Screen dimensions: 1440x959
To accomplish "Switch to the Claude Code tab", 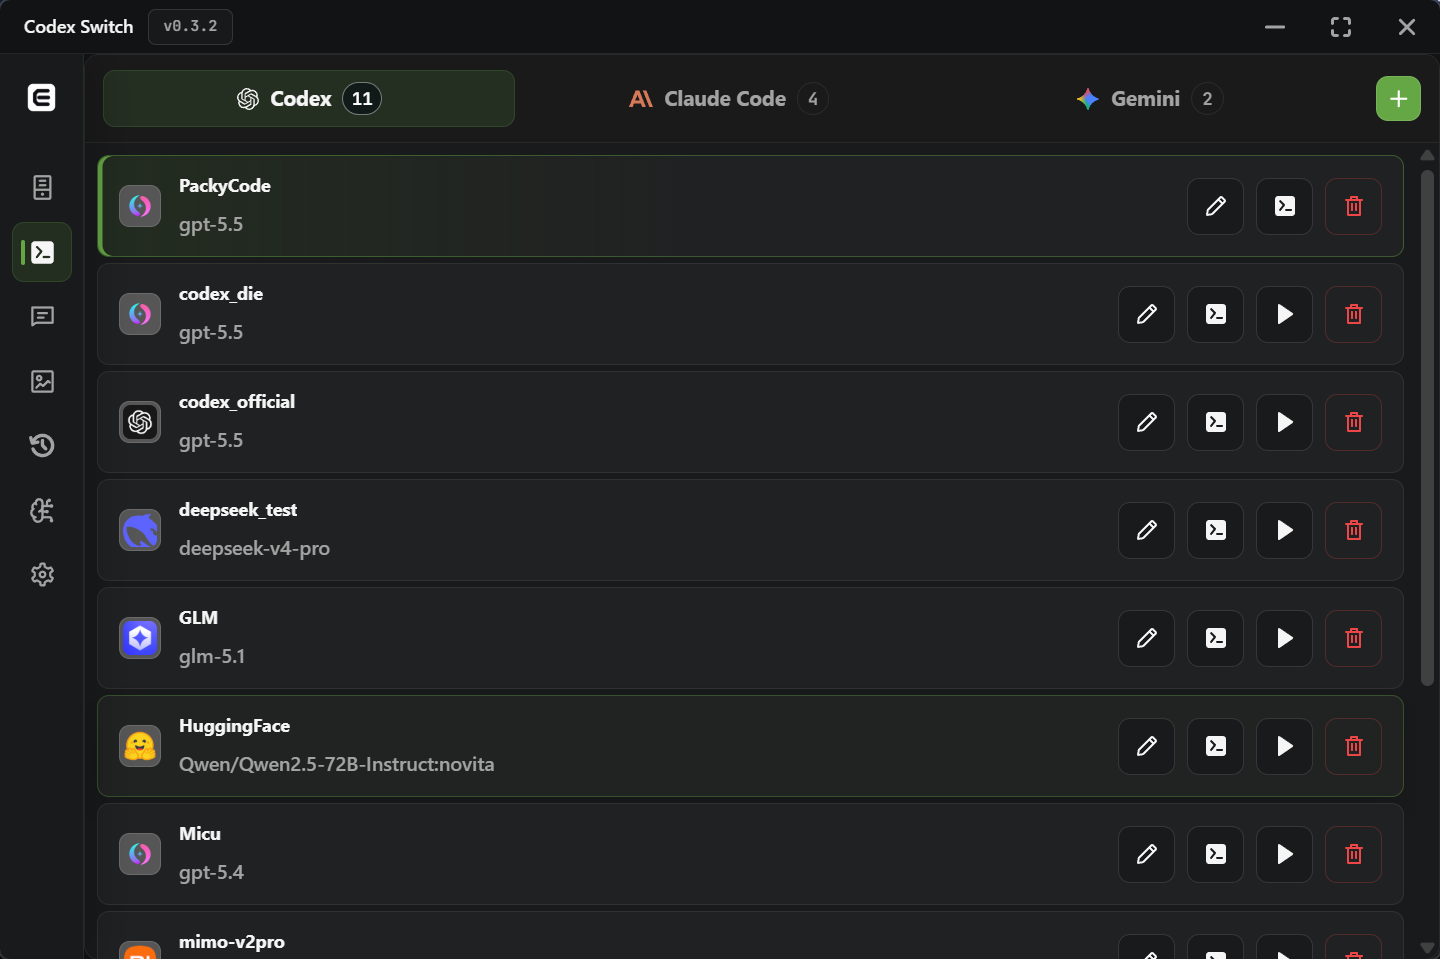I will coord(728,98).
